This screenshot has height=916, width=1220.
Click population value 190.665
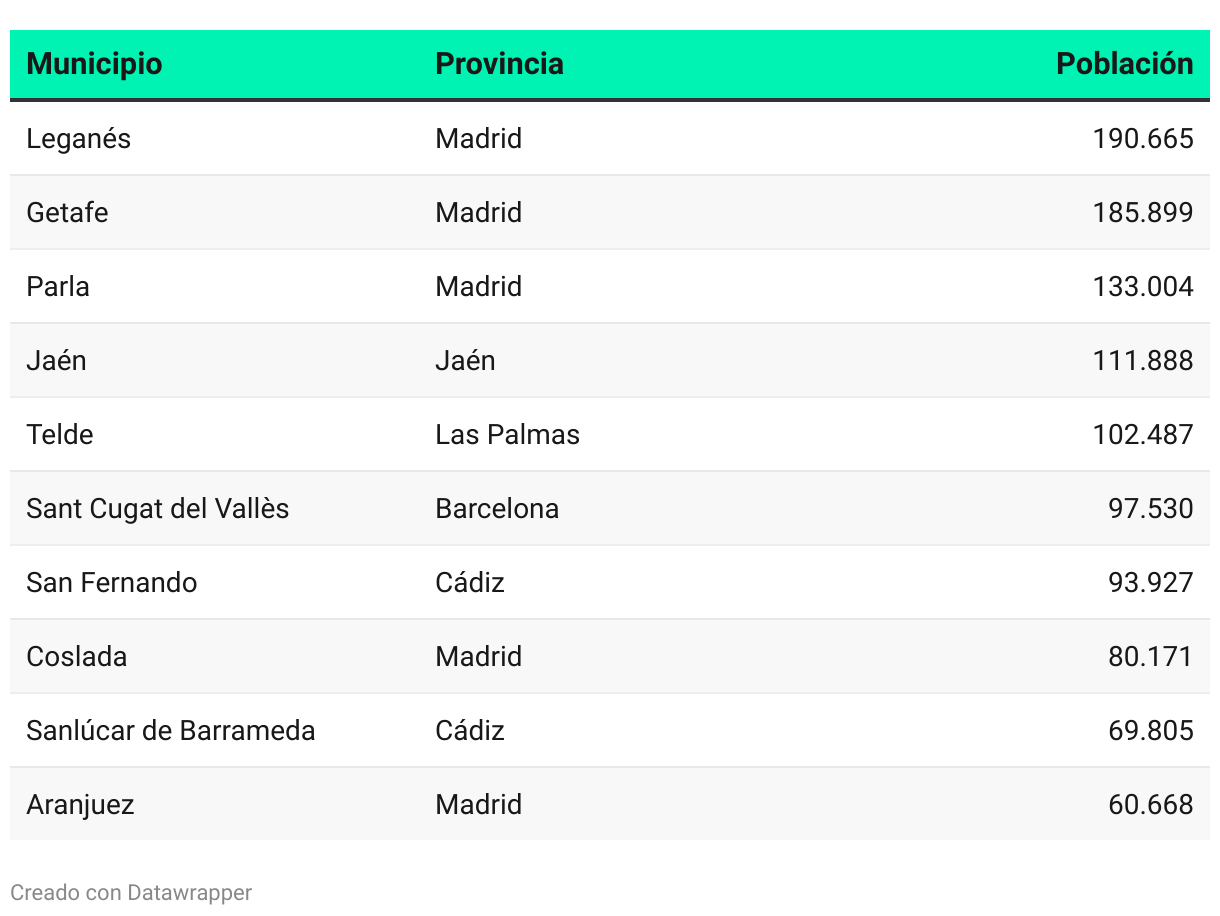click(x=1143, y=138)
